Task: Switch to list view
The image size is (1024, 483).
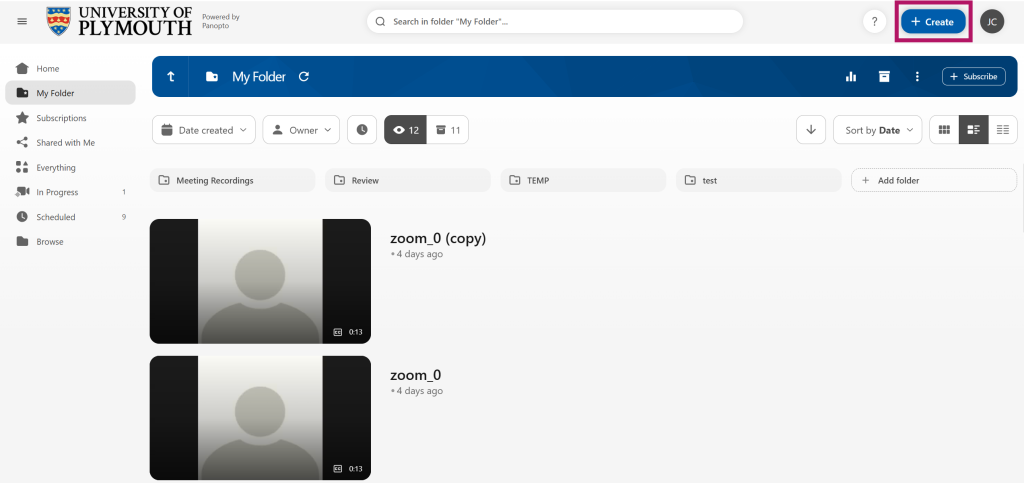Action: (1003, 130)
